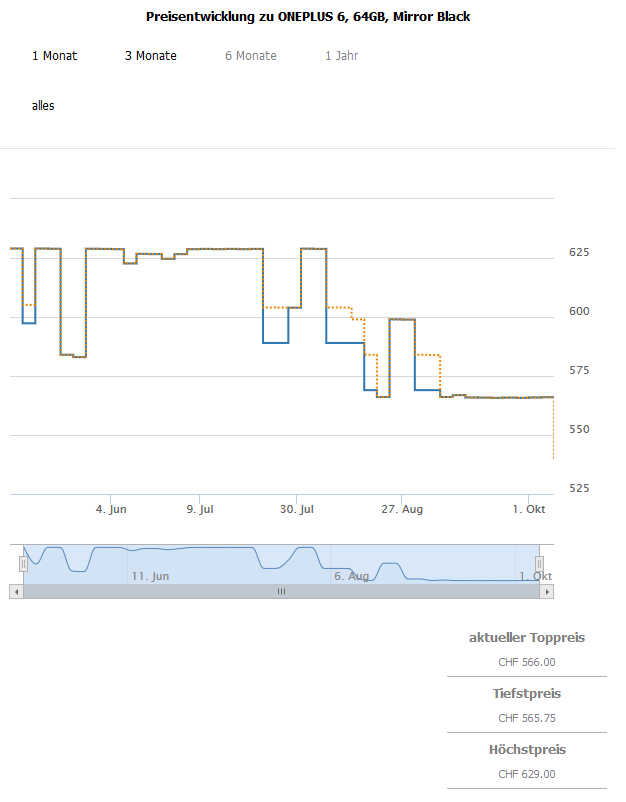Click the 11. Jun label in navigator

150,576
